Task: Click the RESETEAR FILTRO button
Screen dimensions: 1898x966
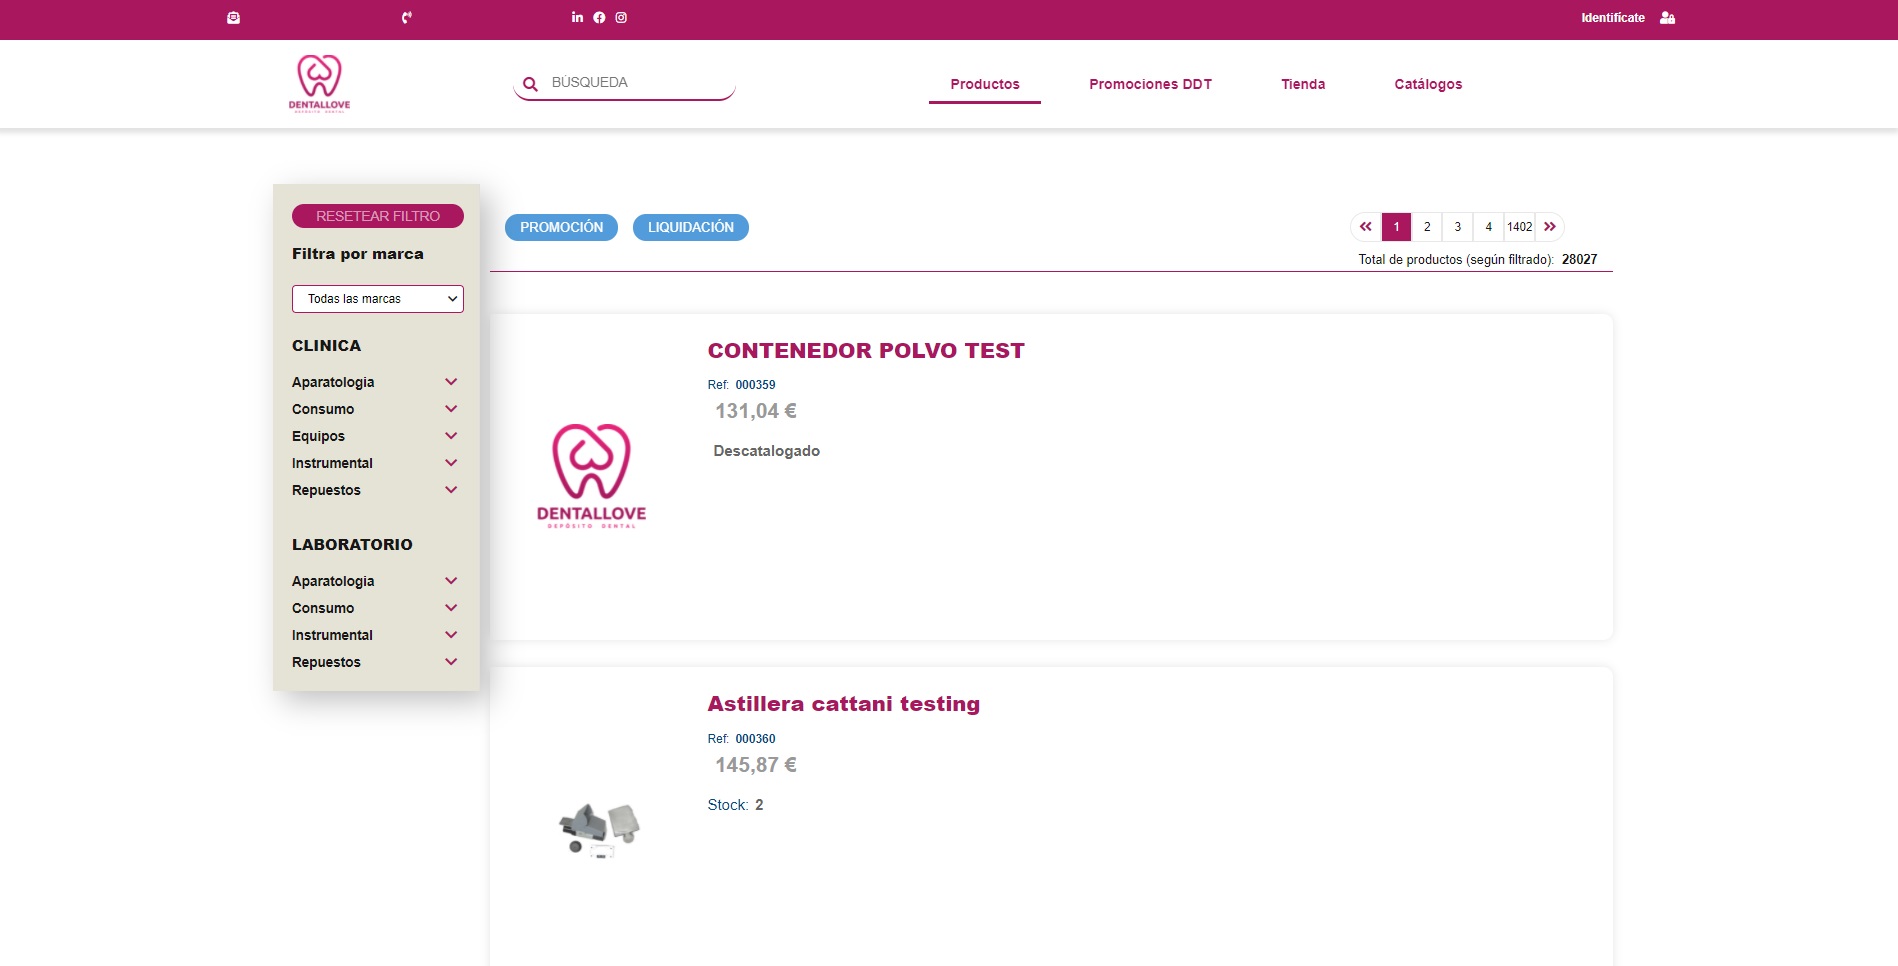Action: (378, 216)
